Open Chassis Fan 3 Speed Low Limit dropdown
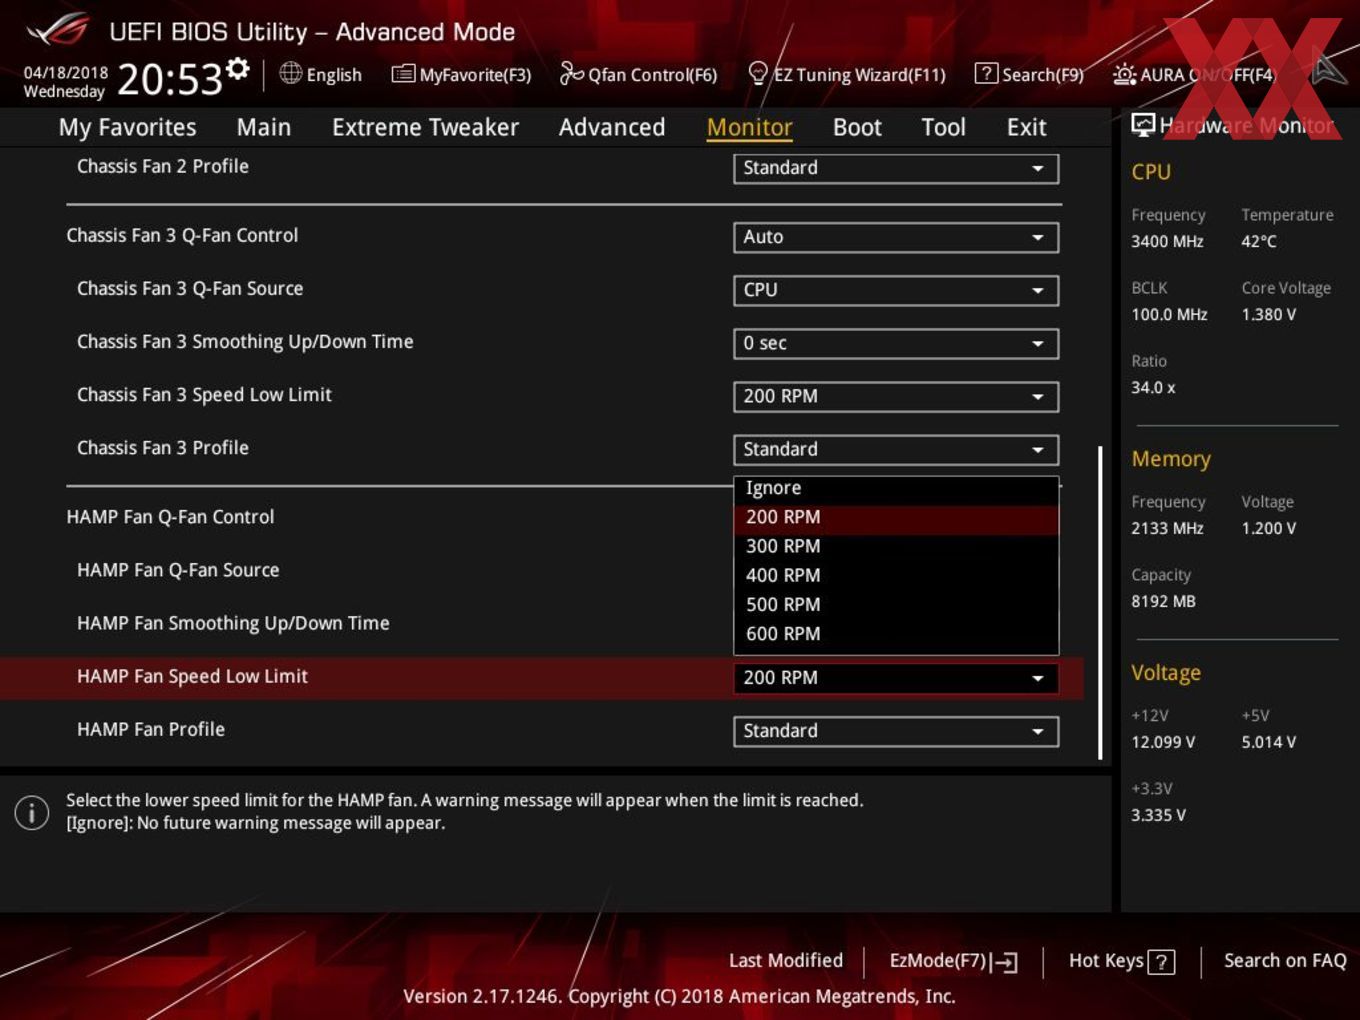Image resolution: width=1360 pixels, height=1020 pixels. click(896, 396)
